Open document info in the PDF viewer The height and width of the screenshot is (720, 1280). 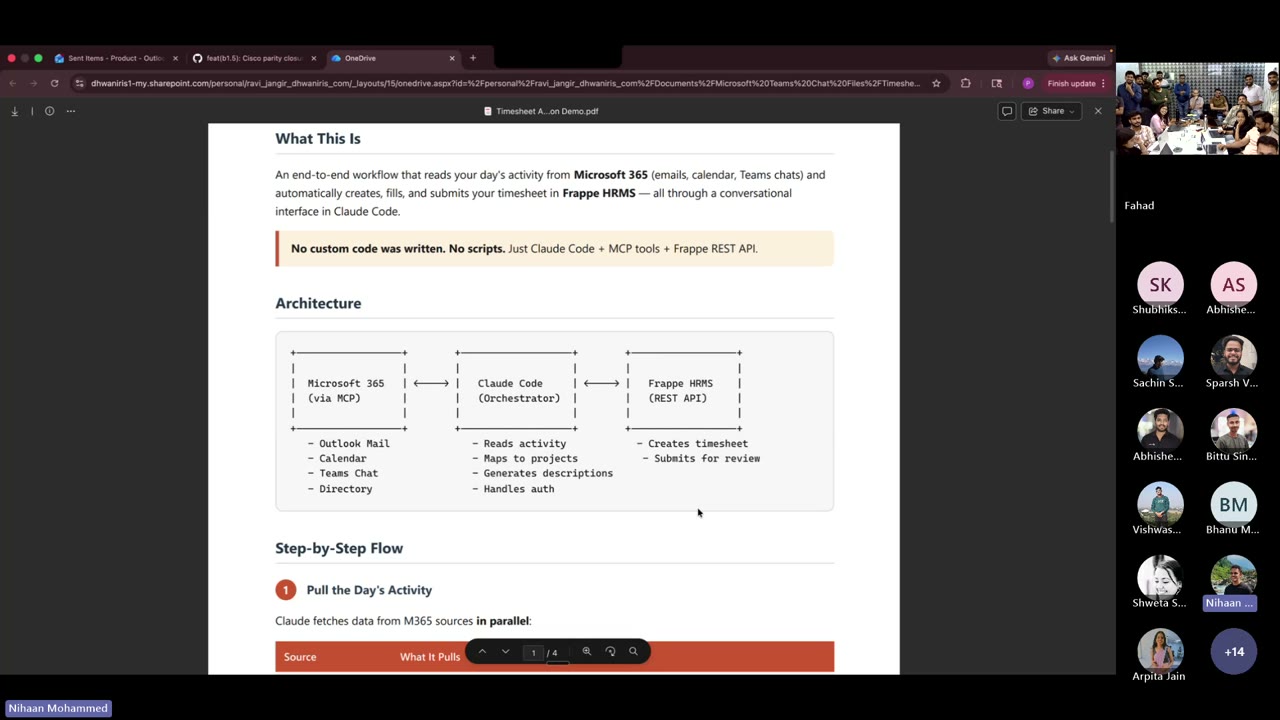(49, 111)
